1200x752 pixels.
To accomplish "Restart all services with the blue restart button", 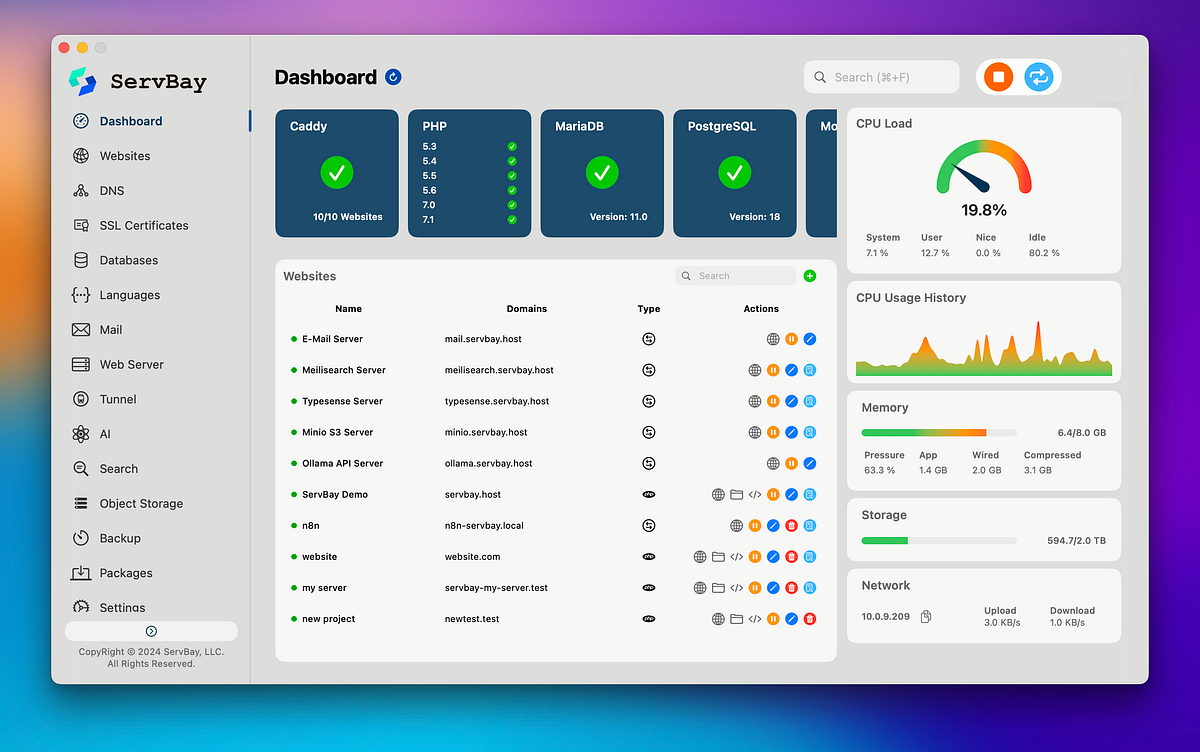I will [x=1038, y=76].
